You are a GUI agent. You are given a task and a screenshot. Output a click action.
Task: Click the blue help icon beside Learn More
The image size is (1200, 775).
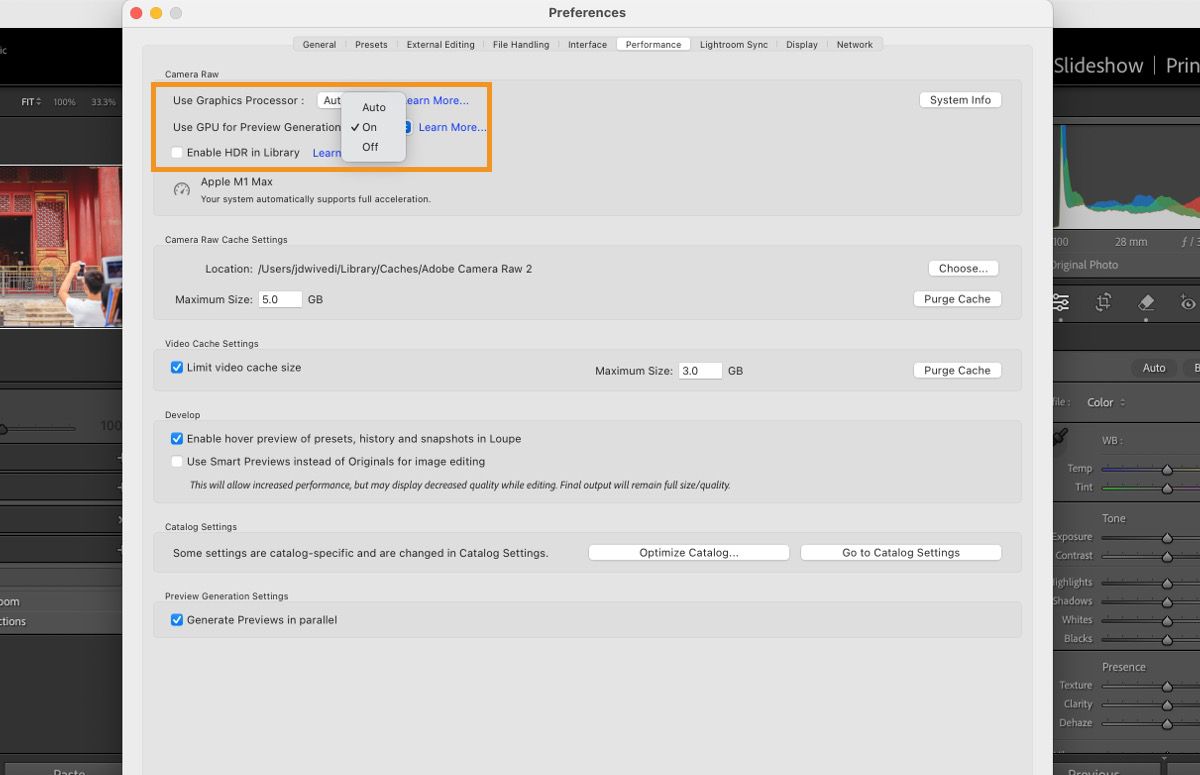click(408, 127)
